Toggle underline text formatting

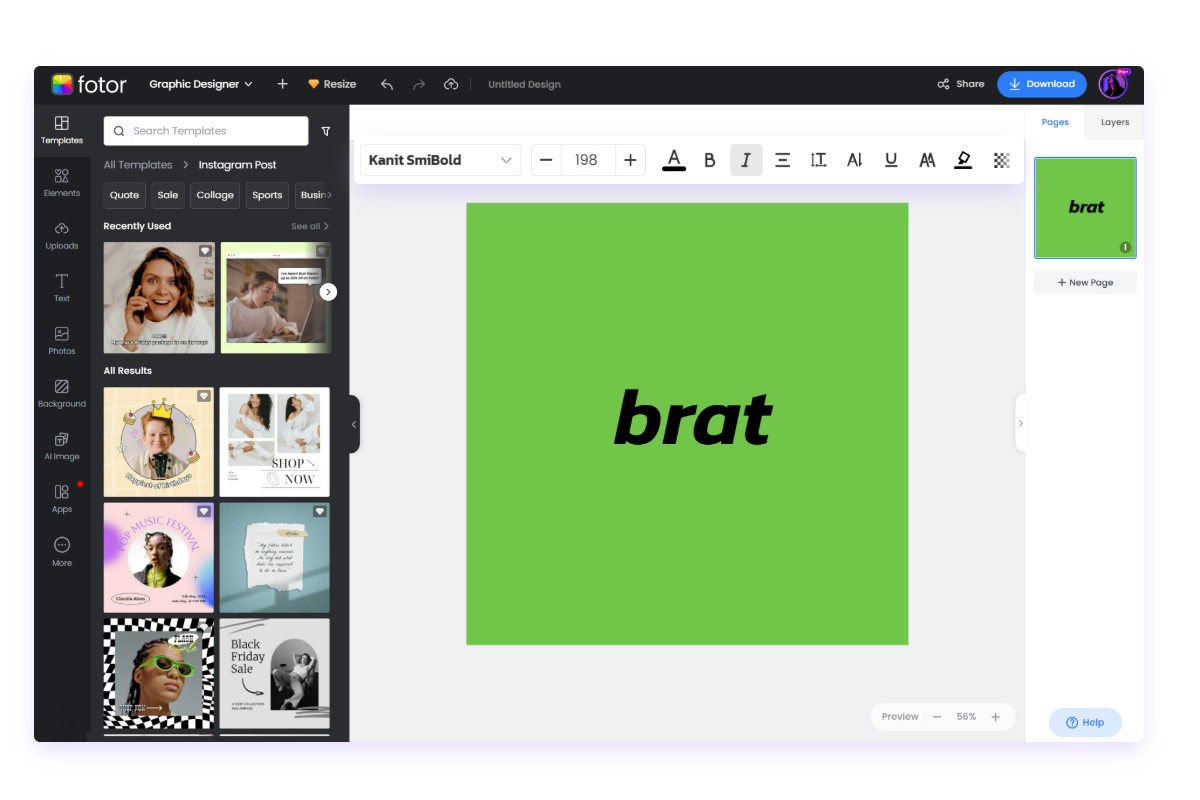891,160
